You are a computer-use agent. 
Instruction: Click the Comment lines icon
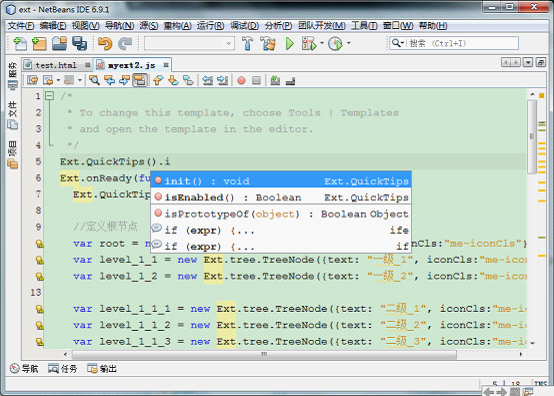point(275,81)
